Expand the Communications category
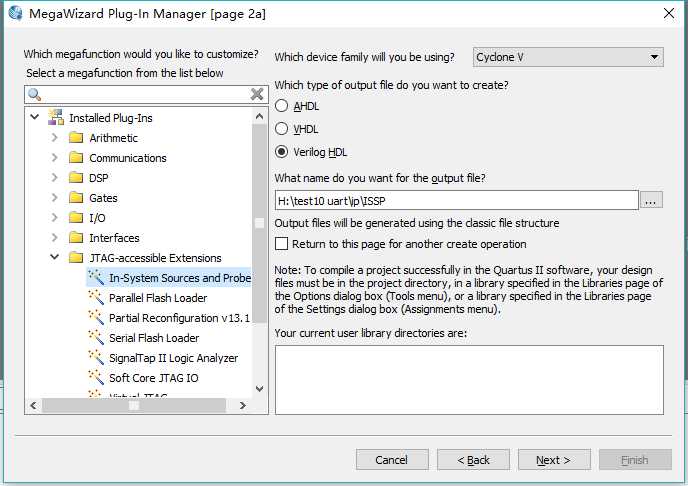This screenshot has height=486, width=688. click(x=54, y=157)
